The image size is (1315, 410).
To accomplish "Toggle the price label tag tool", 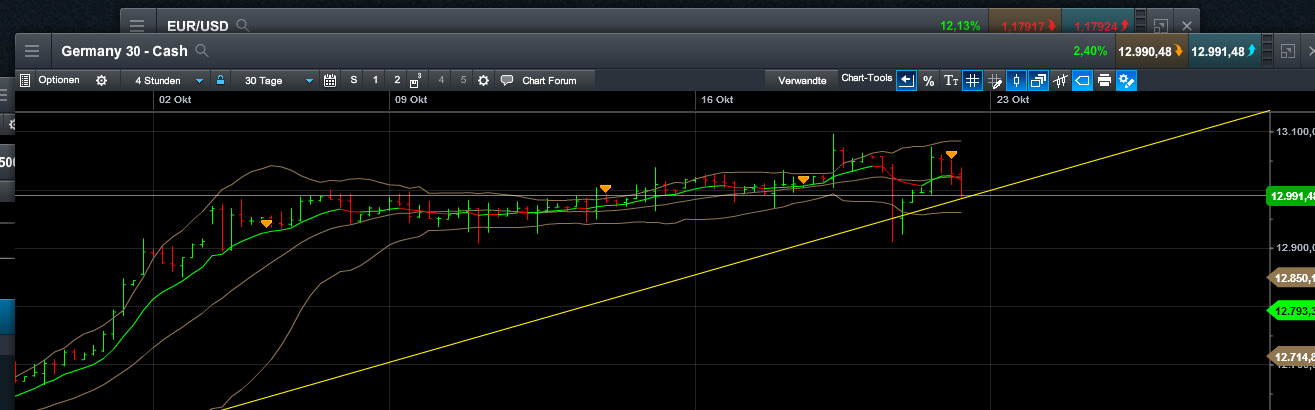I will click(x=1082, y=80).
